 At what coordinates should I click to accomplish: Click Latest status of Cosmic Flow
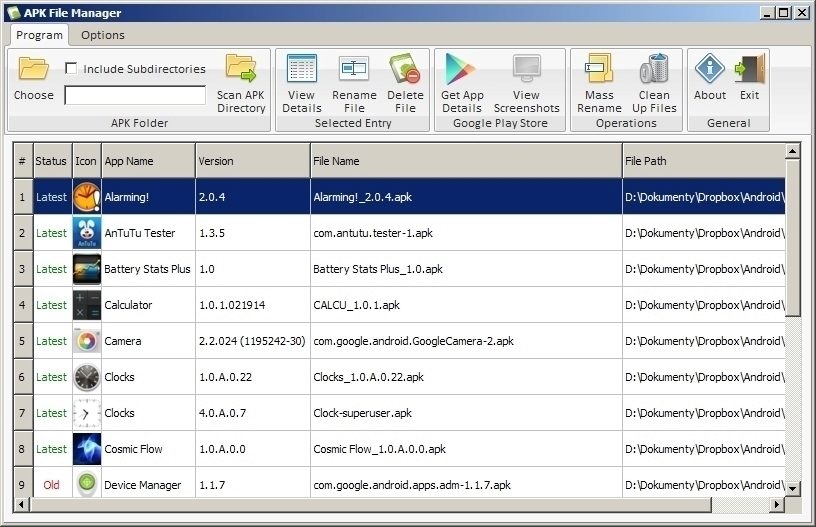tap(52, 449)
